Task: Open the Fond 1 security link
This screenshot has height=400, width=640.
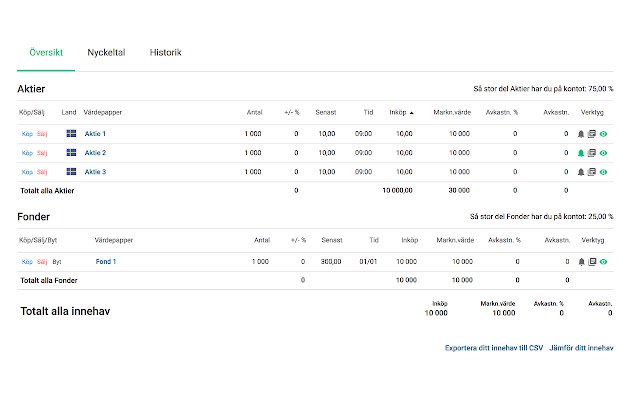Action: [x=106, y=261]
